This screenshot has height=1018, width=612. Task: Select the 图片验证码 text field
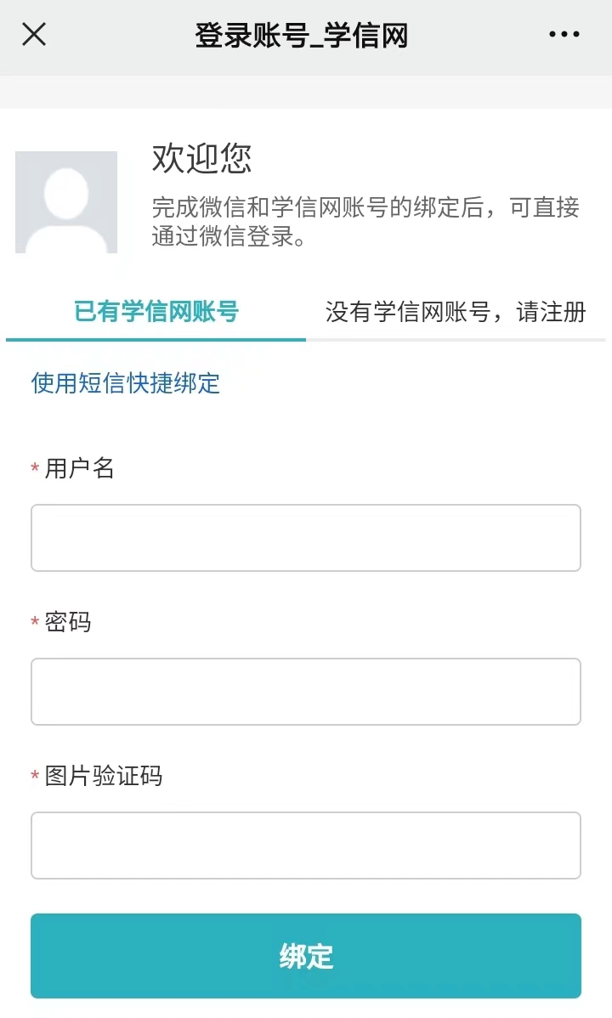(305, 845)
